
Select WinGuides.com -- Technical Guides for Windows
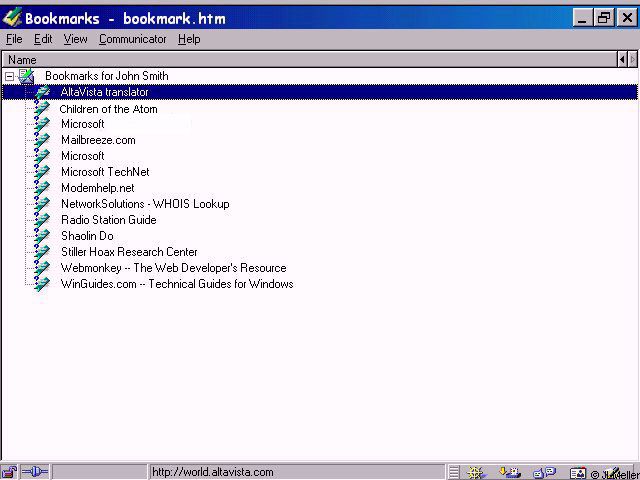pyautogui.click(x=177, y=284)
